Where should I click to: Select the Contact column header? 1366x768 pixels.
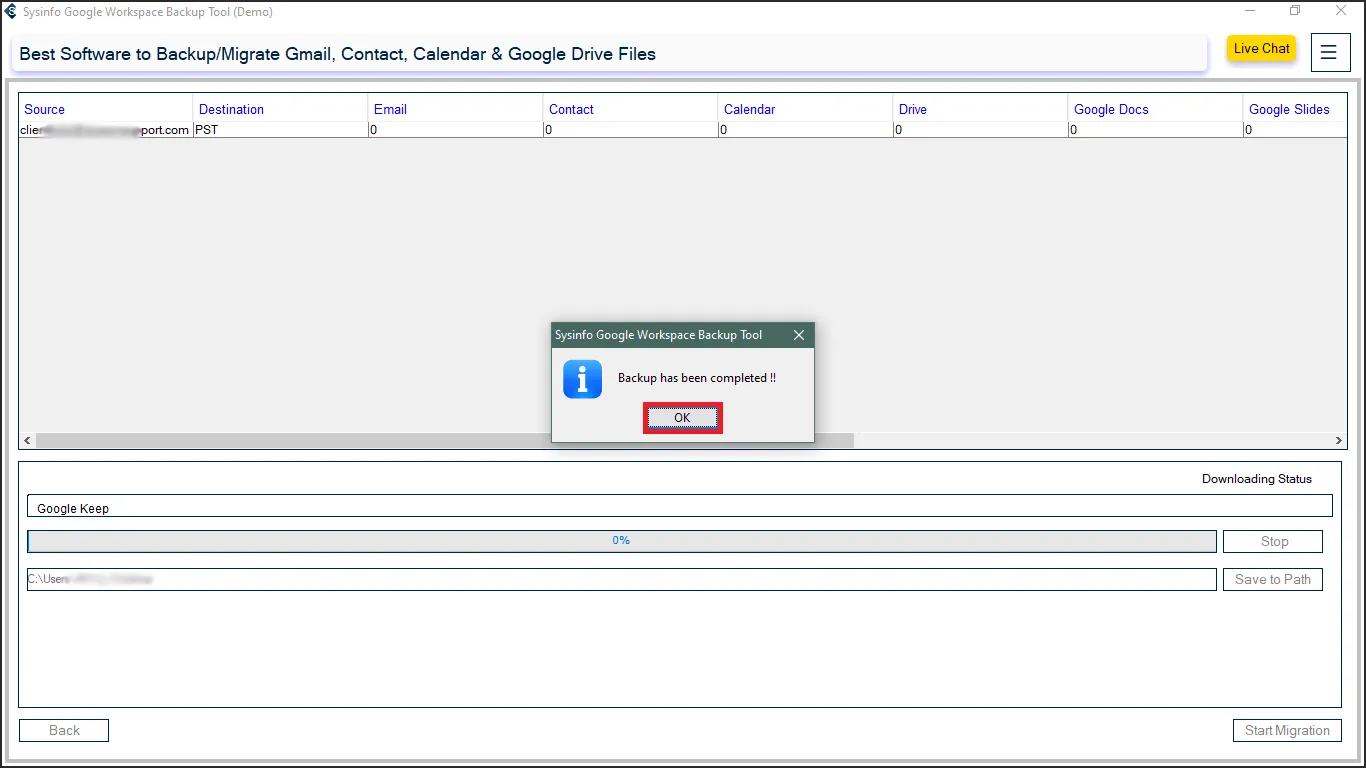571,109
